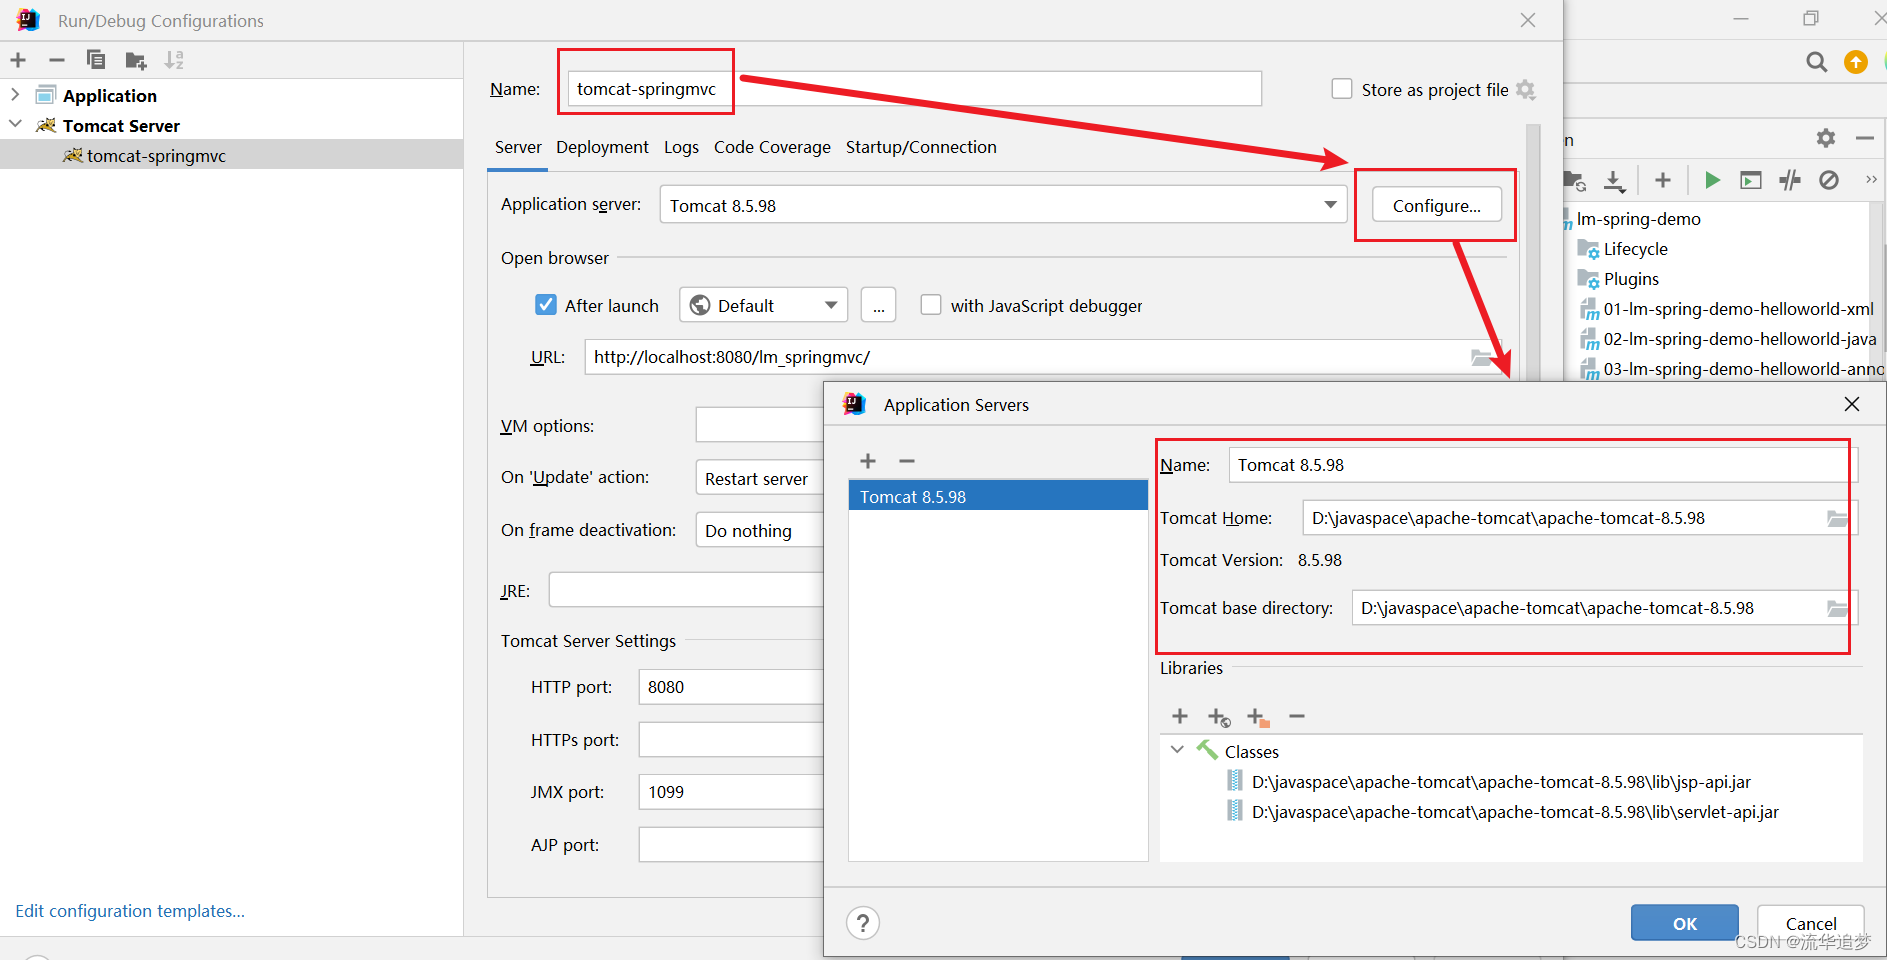Click OK in Application Servers dialog
The height and width of the screenshot is (960, 1887).
click(1685, 923)
